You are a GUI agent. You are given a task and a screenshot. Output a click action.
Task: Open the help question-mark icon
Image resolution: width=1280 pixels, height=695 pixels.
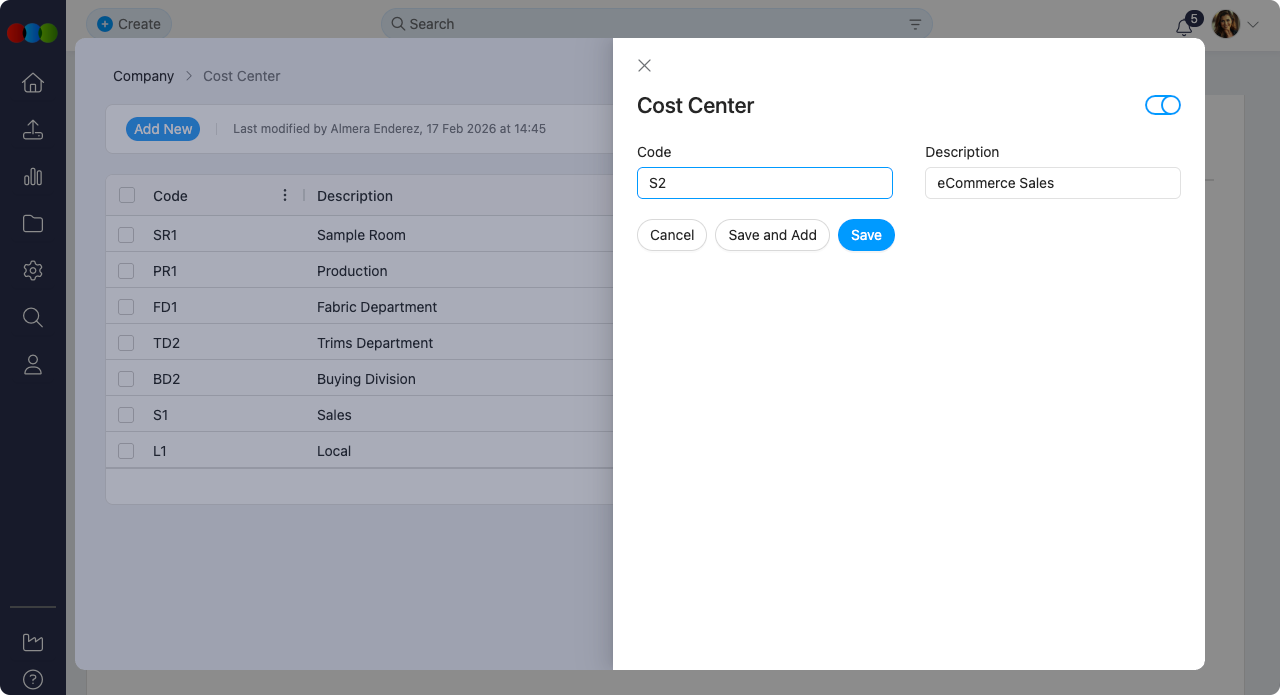[33, 680]
